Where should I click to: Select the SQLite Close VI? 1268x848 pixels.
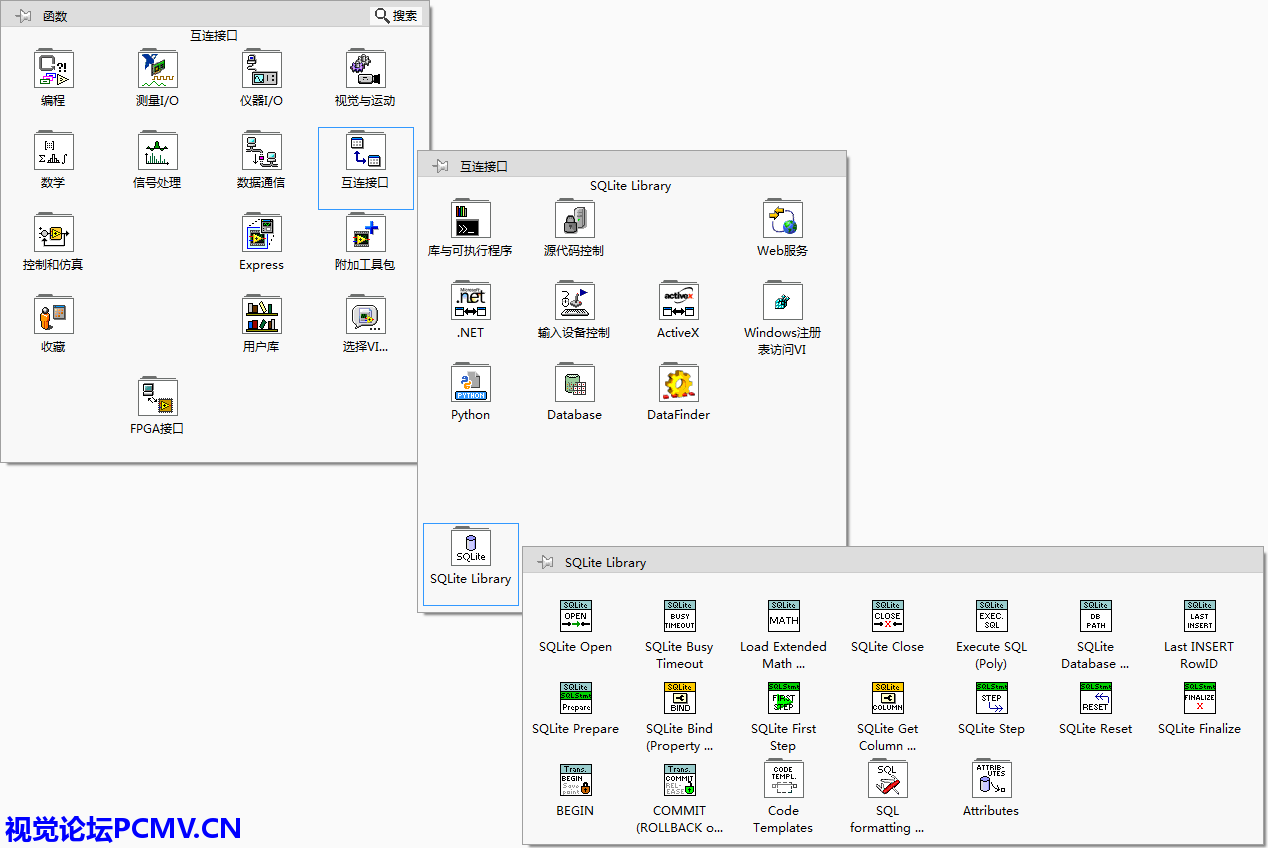click(888, 616)
